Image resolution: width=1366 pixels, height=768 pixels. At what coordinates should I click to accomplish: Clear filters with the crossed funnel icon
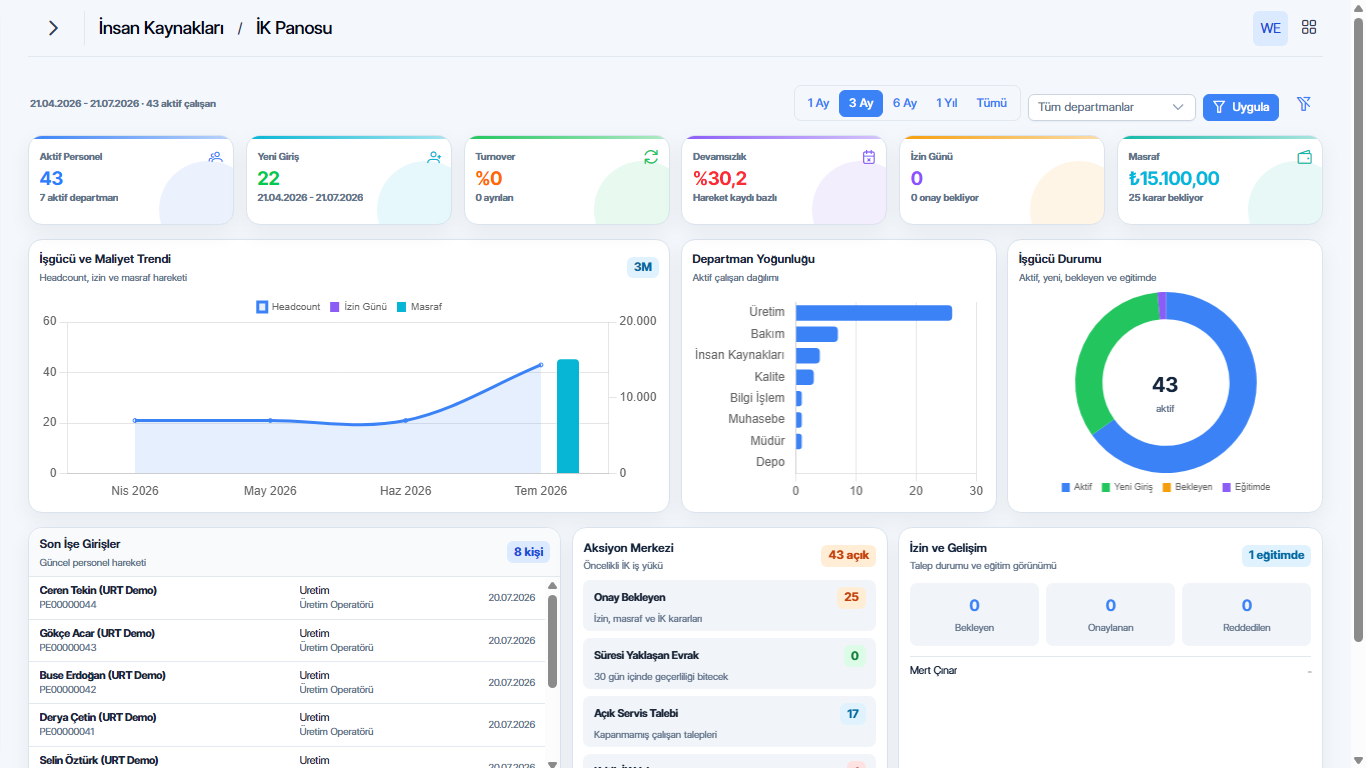(1304, 104)
